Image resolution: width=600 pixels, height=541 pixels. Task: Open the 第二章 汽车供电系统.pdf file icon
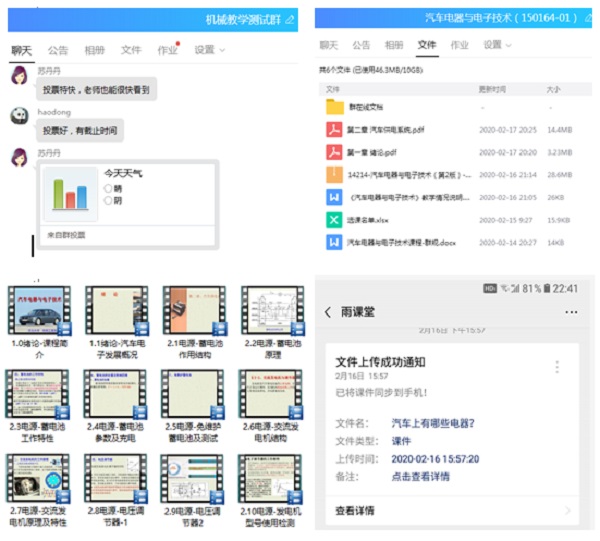point(334,130)
